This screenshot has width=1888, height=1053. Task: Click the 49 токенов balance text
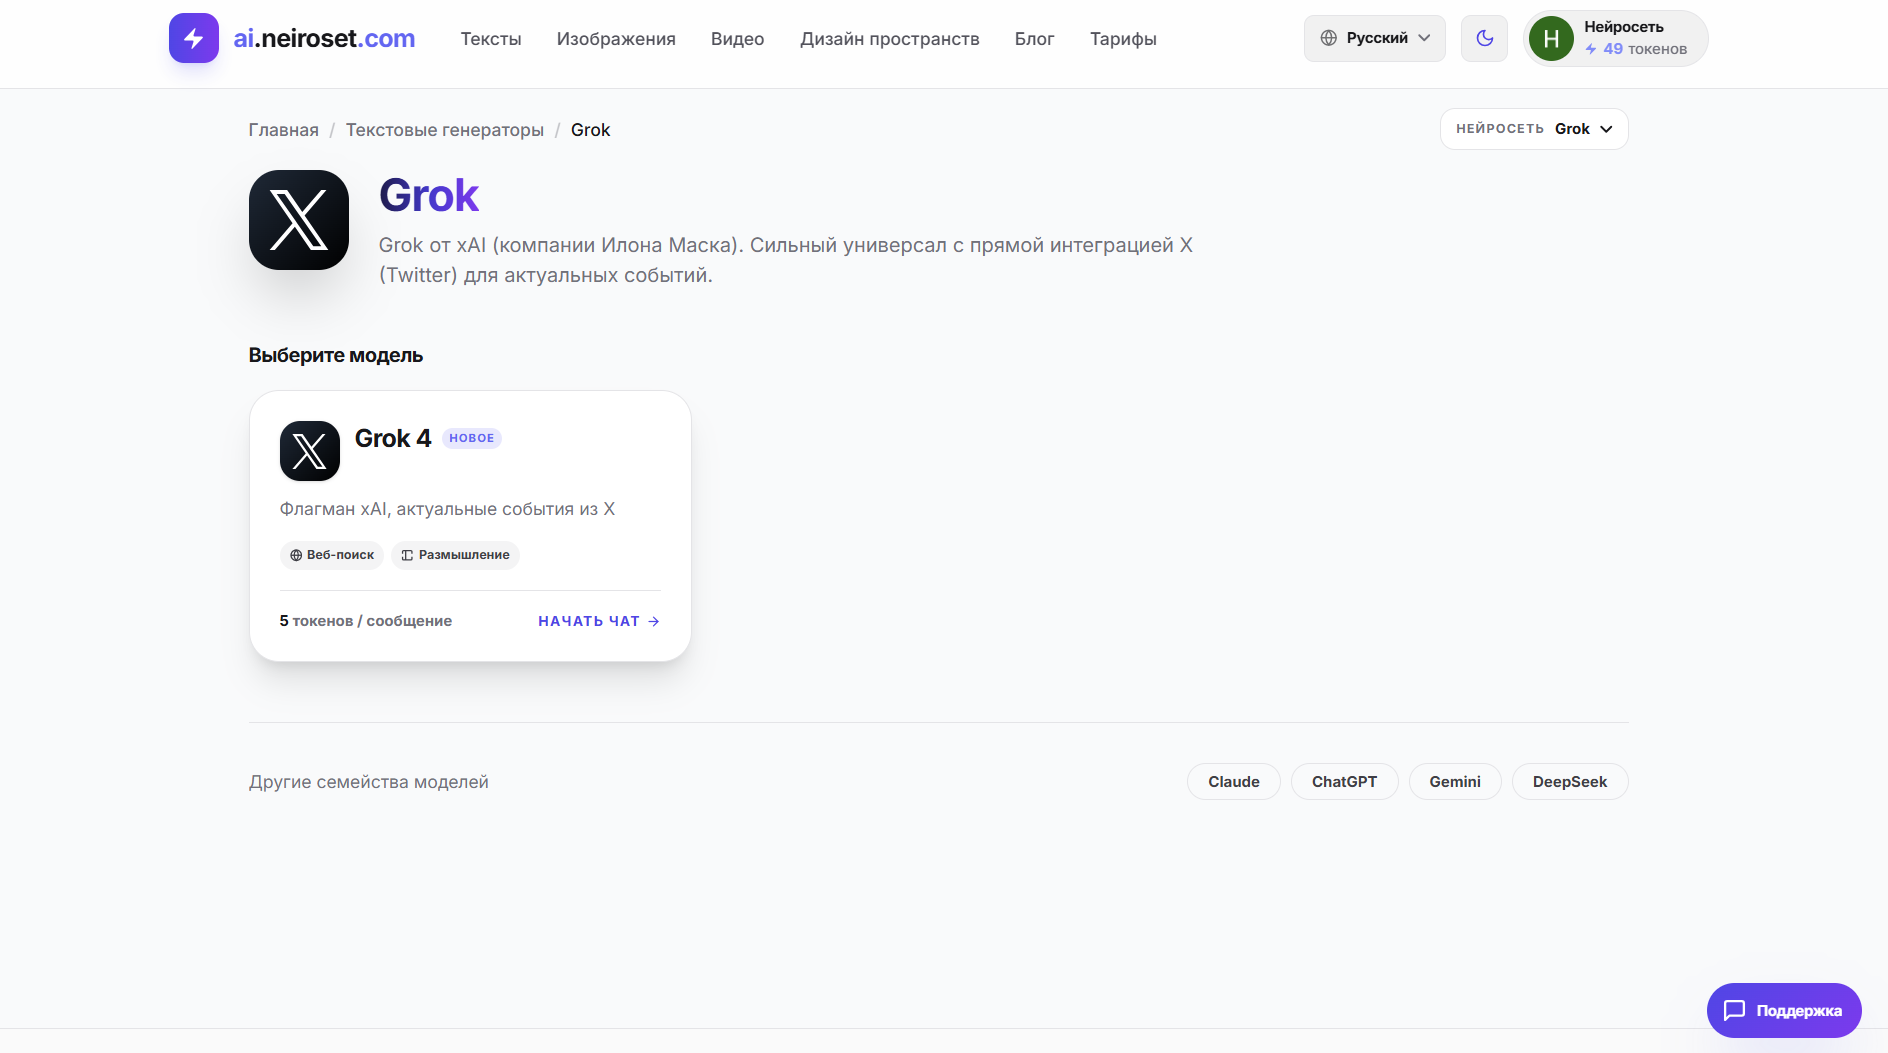click(x=1636, y=49)
